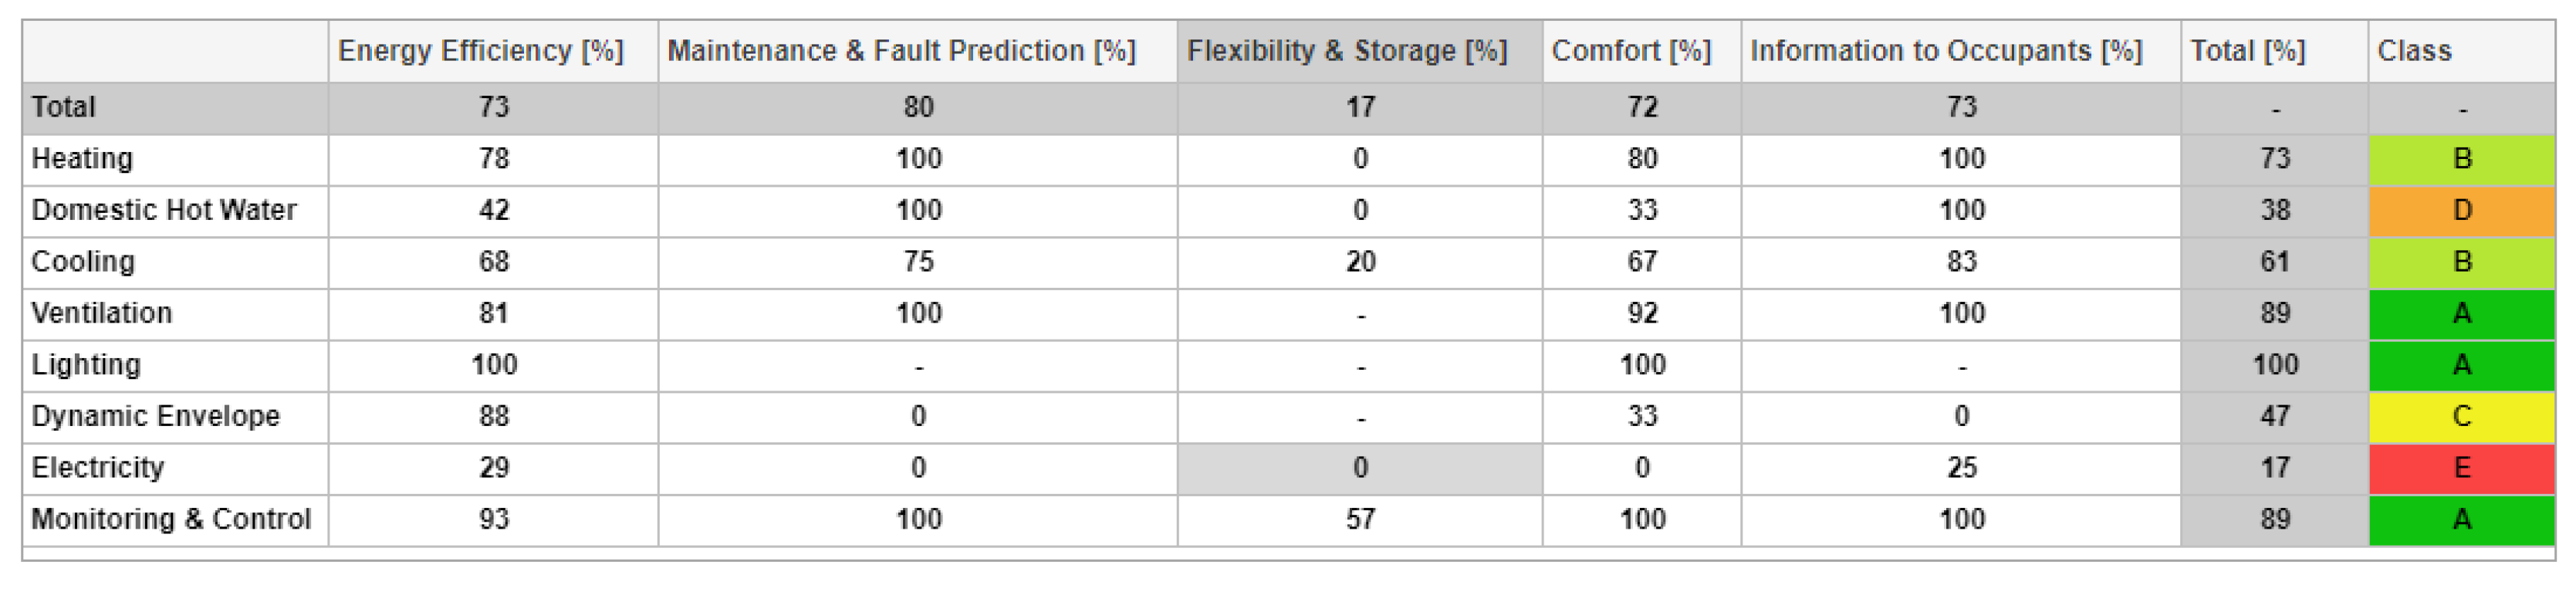This screenshot has height=592, width=2576.
Task: Click the orange class D cell
Action: 2461,210
